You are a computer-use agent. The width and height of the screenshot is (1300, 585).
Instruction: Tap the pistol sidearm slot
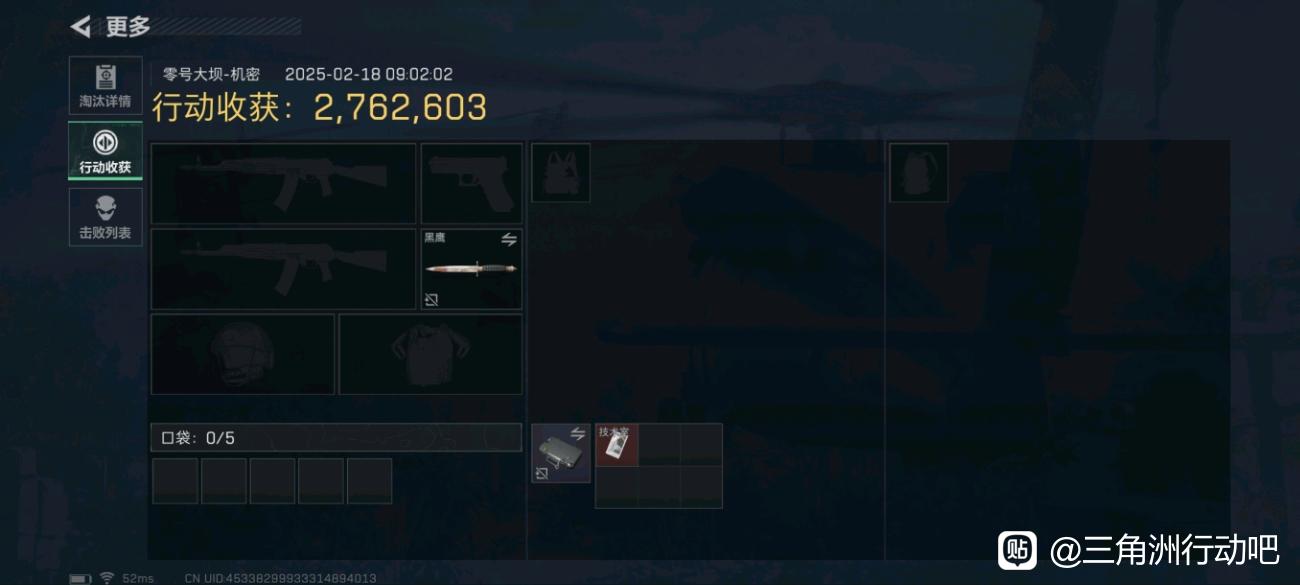[x=471, y=183]
